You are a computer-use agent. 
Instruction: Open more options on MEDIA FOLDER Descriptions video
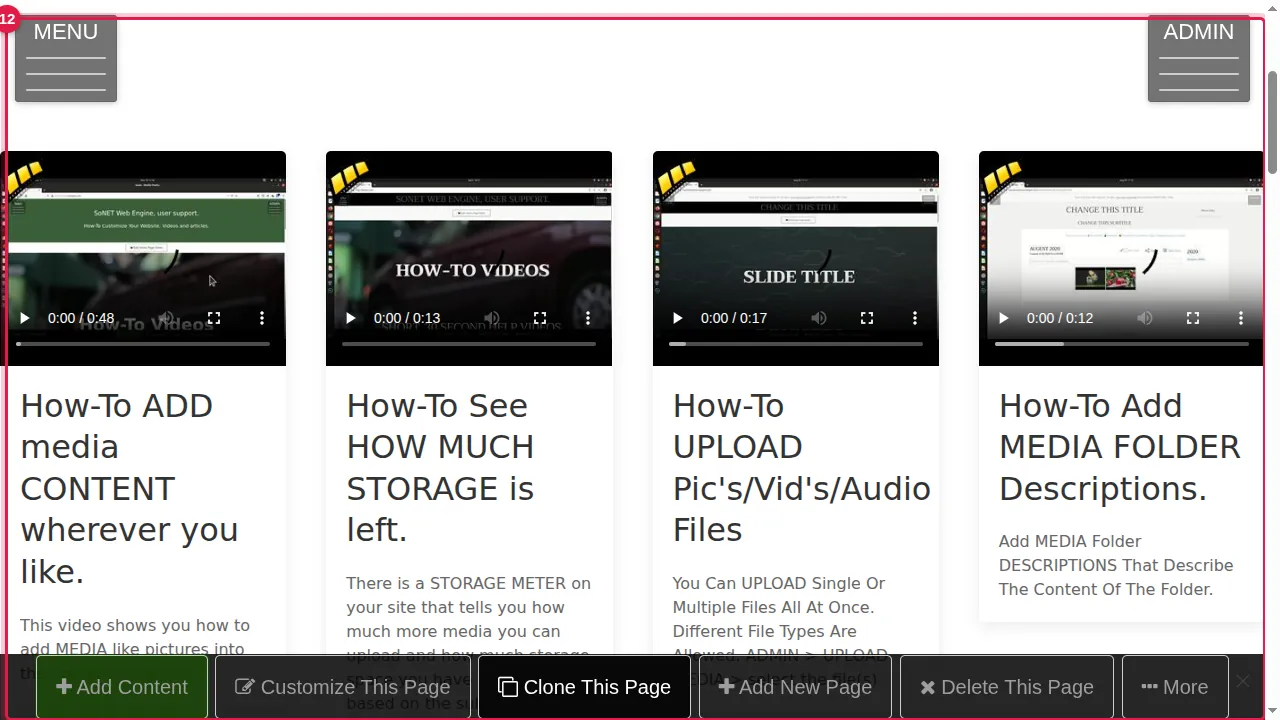pyautogui.click(x=1241, y=318)
